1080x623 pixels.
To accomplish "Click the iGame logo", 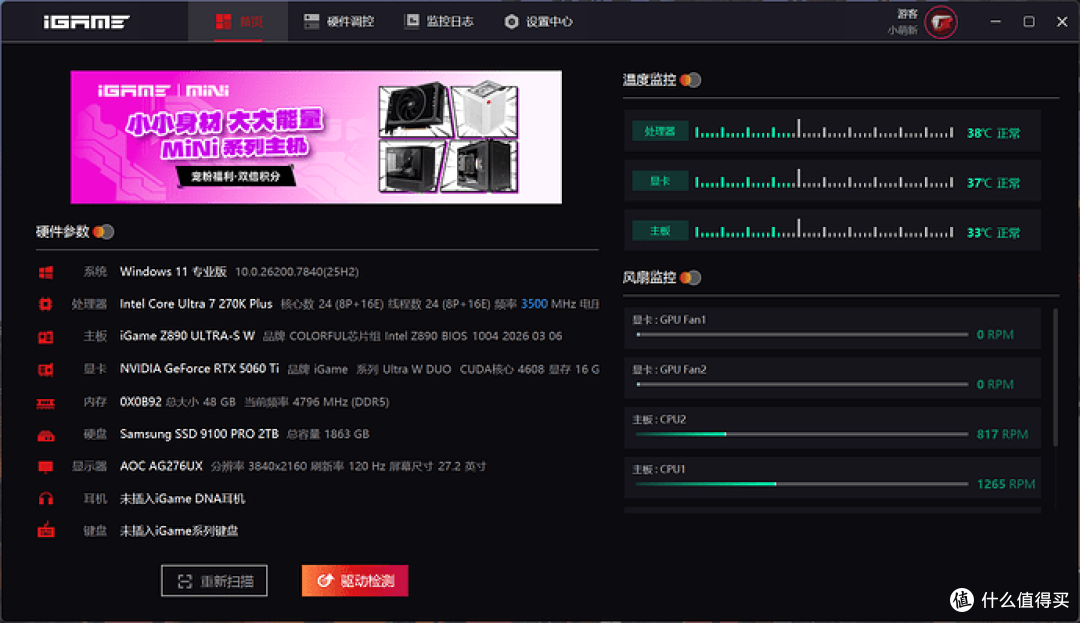I will 86,22.
